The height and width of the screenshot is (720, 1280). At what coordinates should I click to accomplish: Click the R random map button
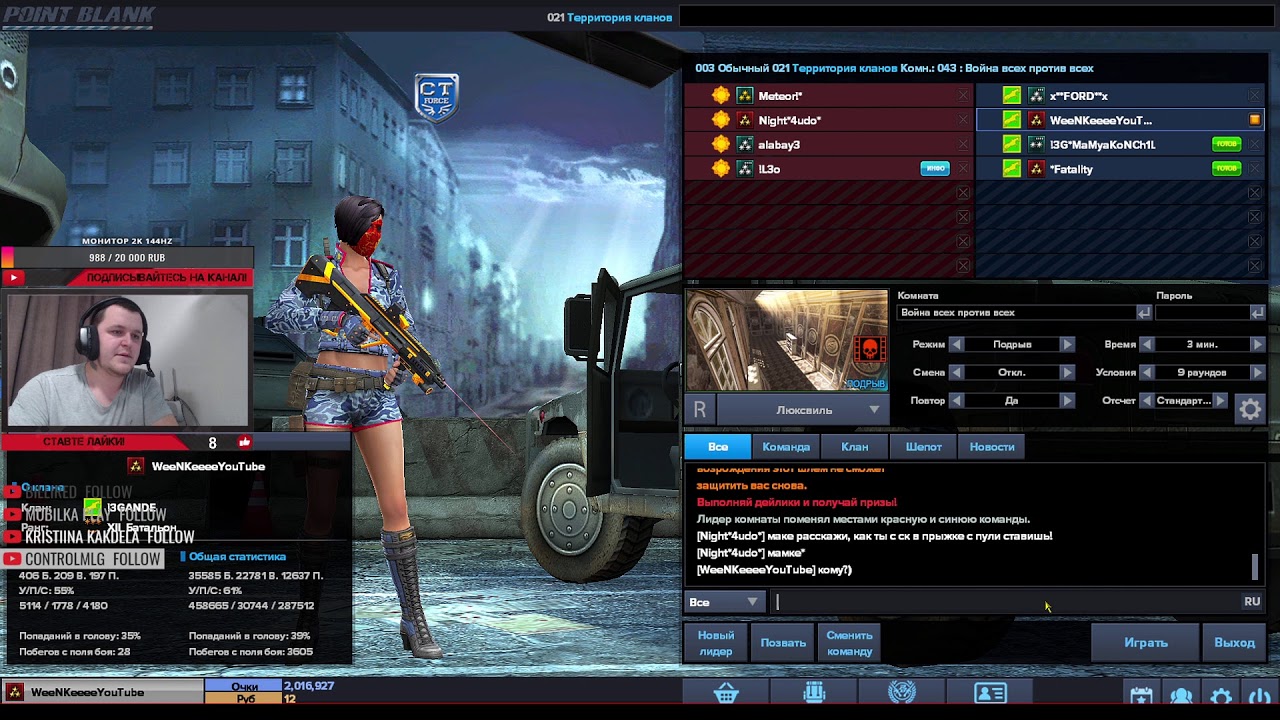[x=700, y=409]
